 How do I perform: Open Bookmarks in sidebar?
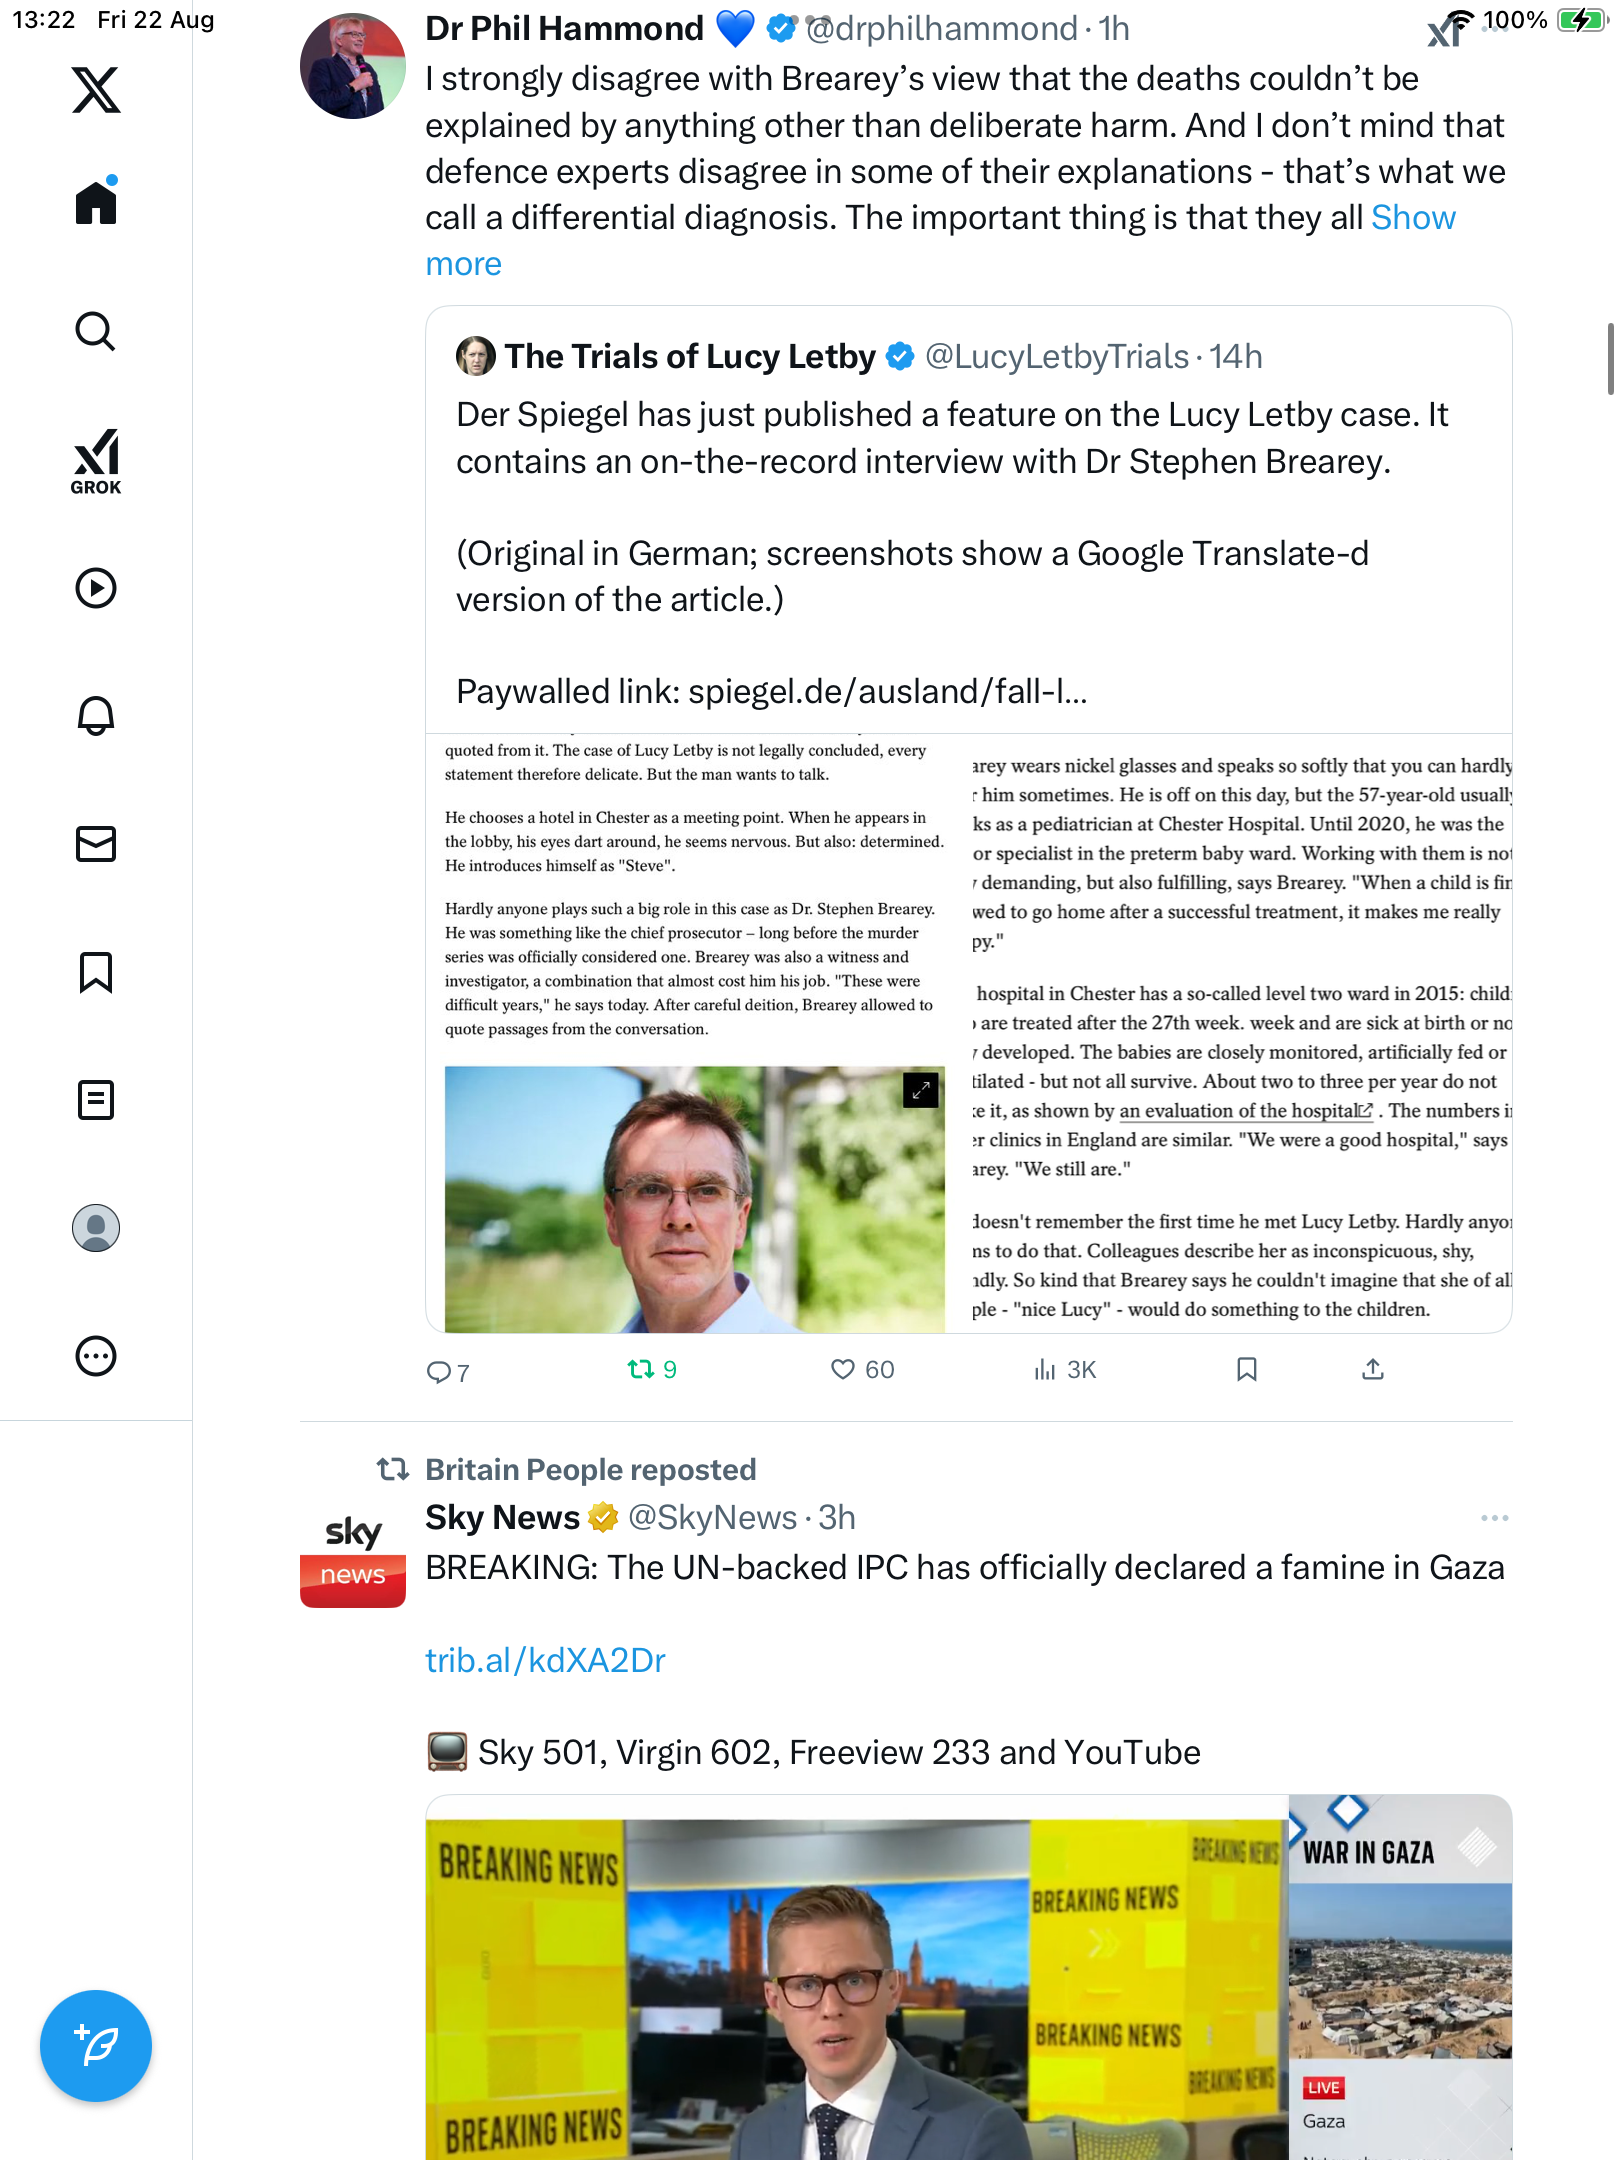[x=96, y=972]
